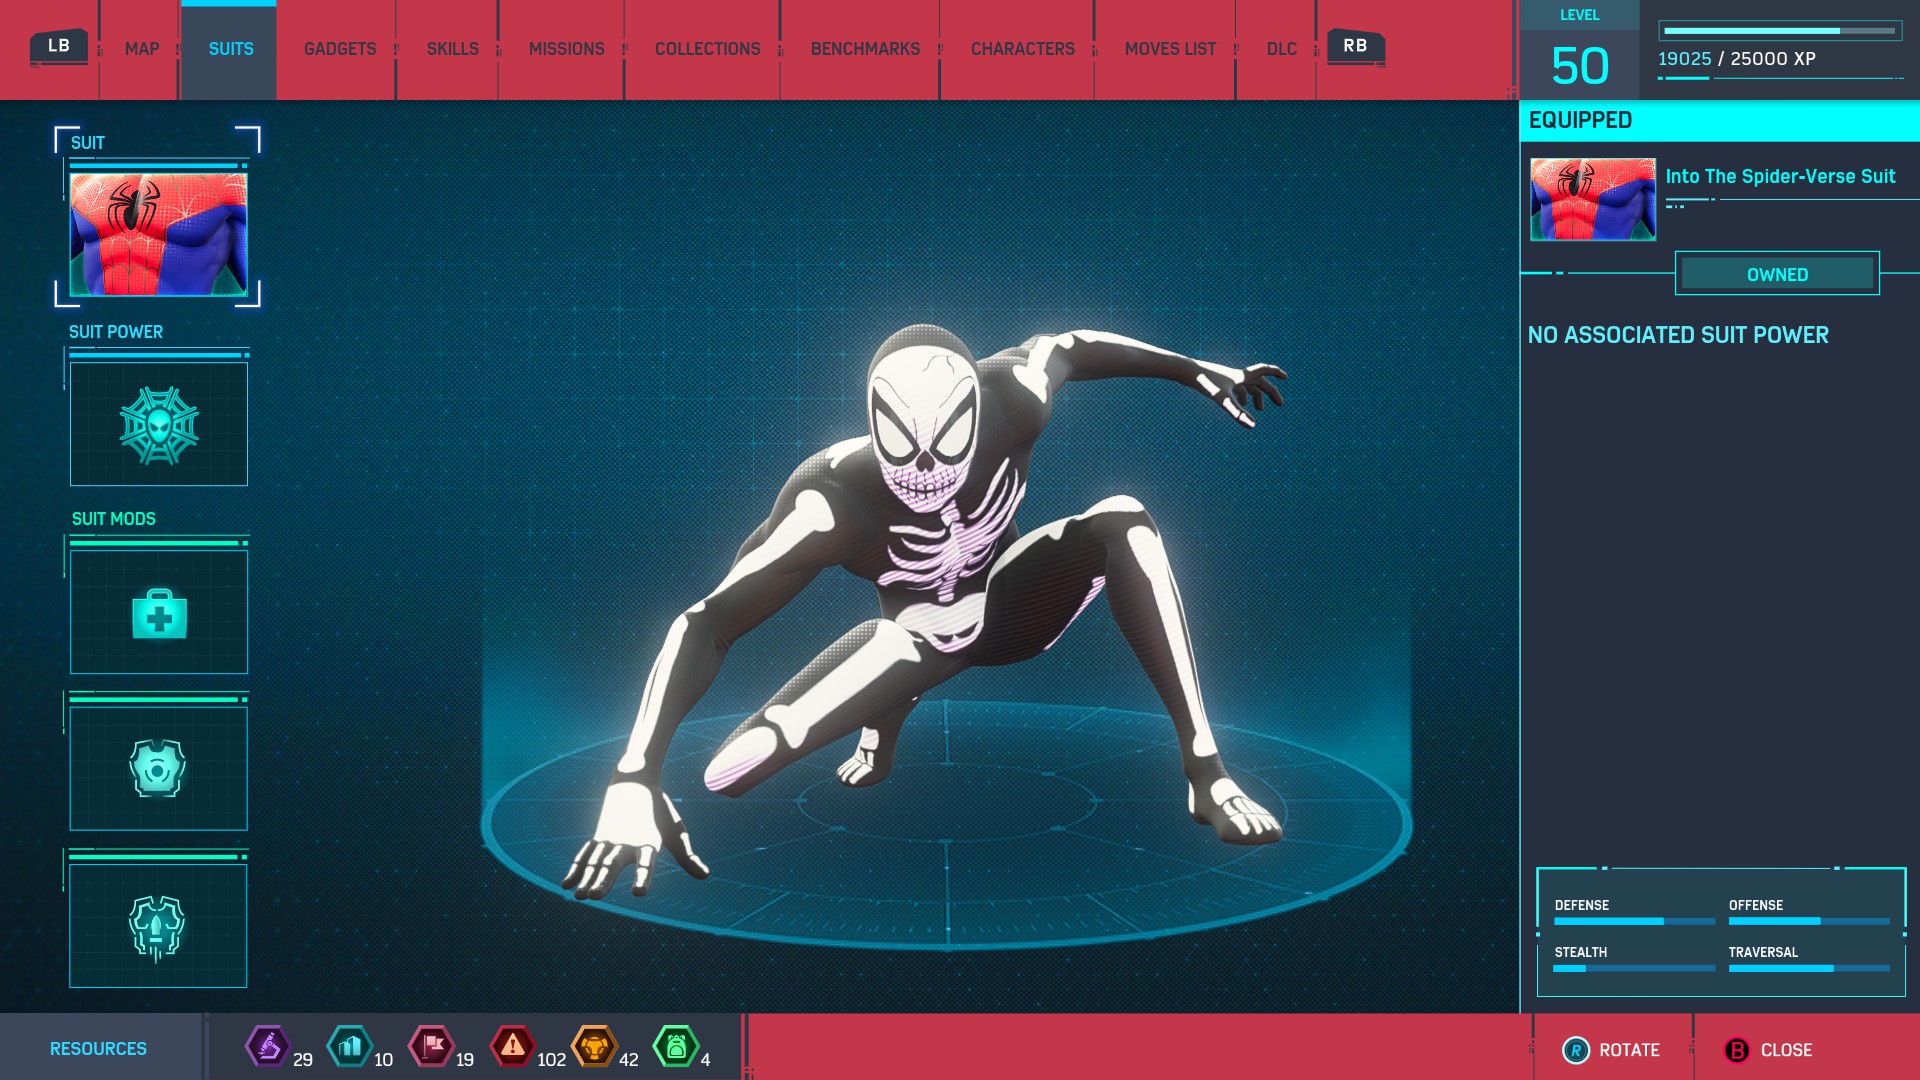Select the web-shaped Suit Power icon
Image resolution: width=1920 pixels, height=1080 pixels.
159,425
